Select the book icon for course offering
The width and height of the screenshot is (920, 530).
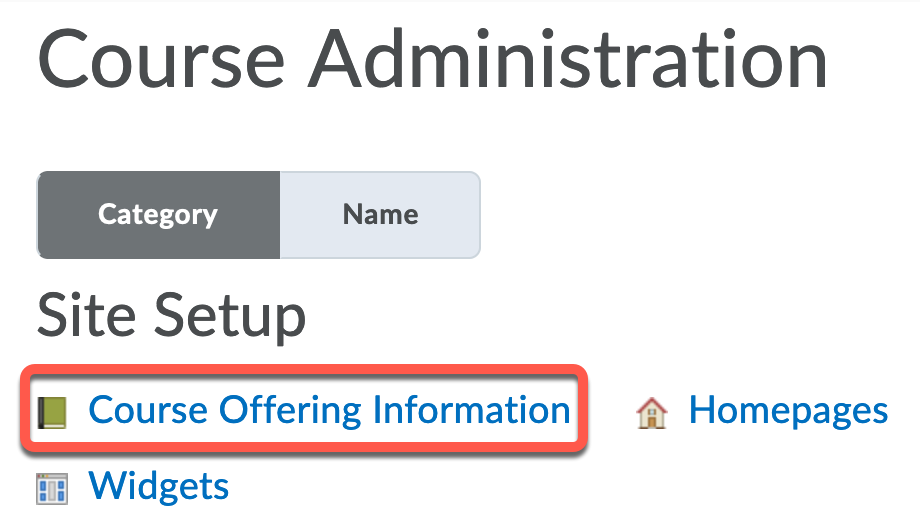pos(52,412)
